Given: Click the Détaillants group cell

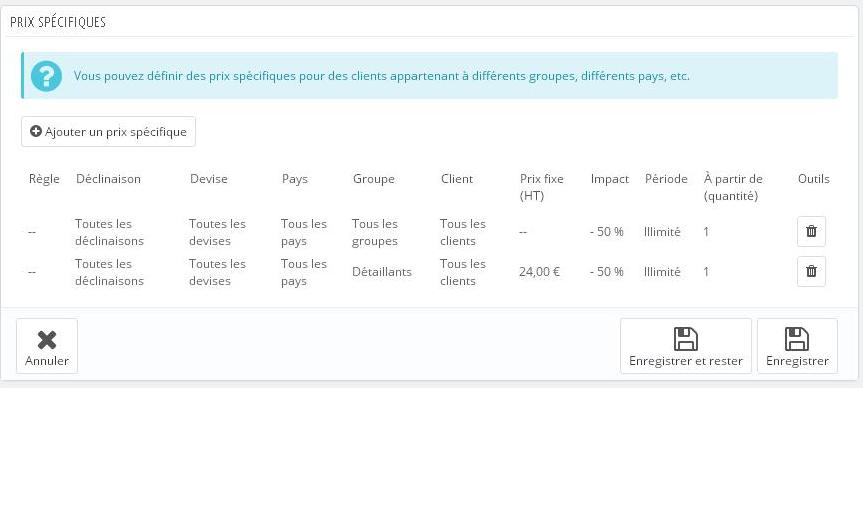Looking at the screenshot, I should [x=381, y=272].
